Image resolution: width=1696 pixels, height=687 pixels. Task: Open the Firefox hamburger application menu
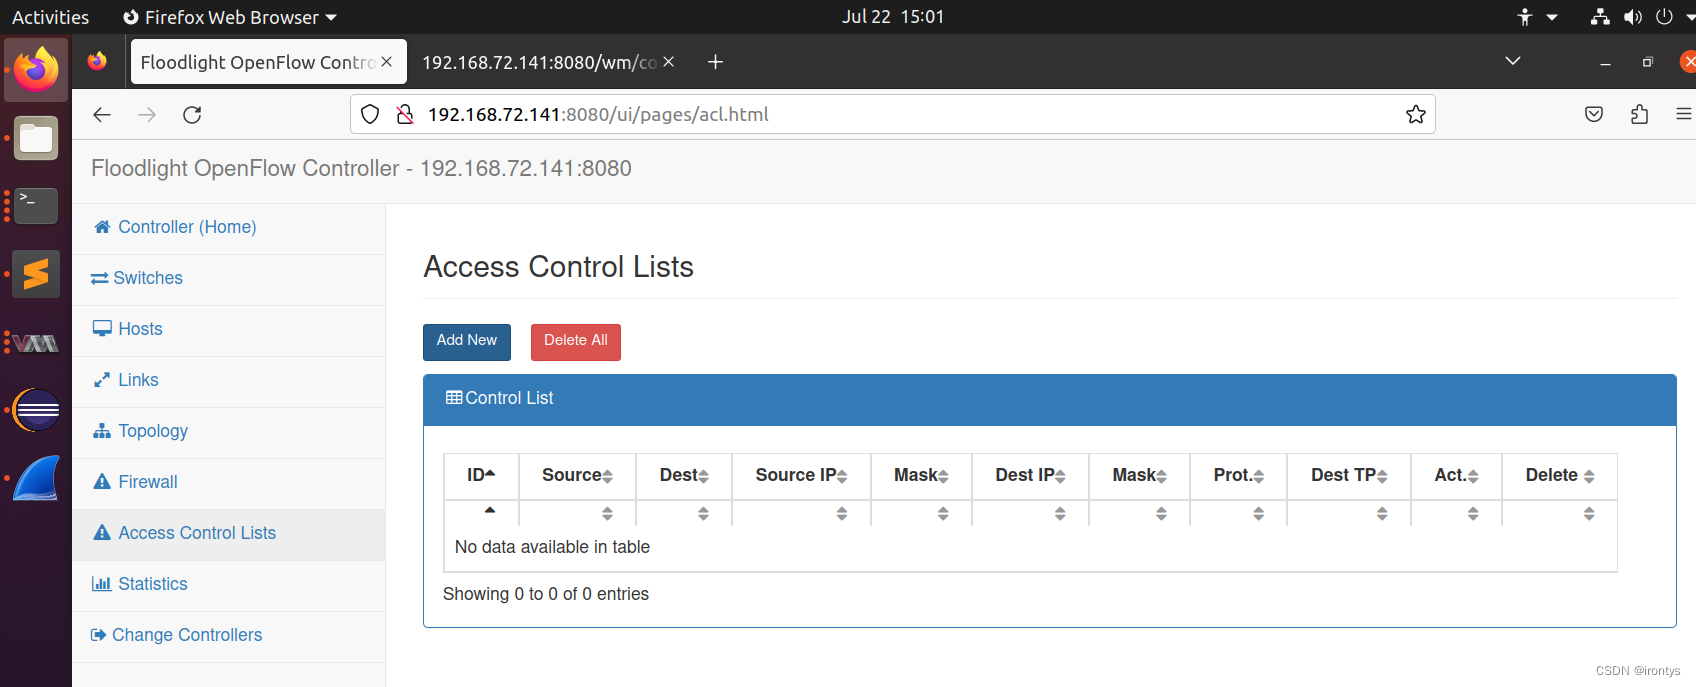coord(1684,114)
